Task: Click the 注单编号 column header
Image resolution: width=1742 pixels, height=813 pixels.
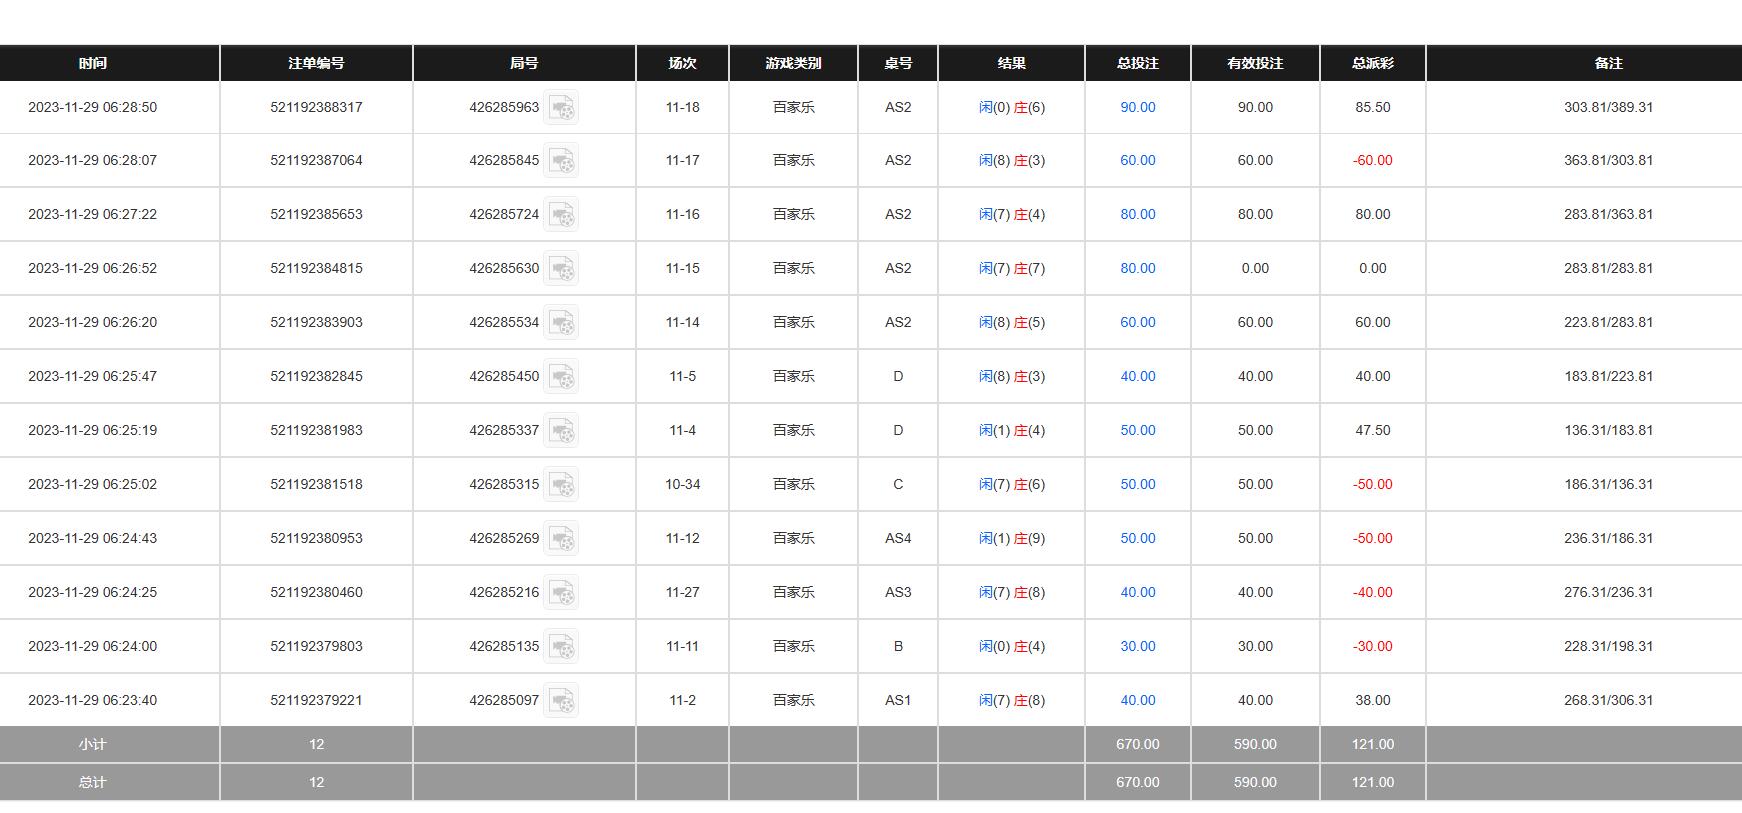Action: coord(316,63)
